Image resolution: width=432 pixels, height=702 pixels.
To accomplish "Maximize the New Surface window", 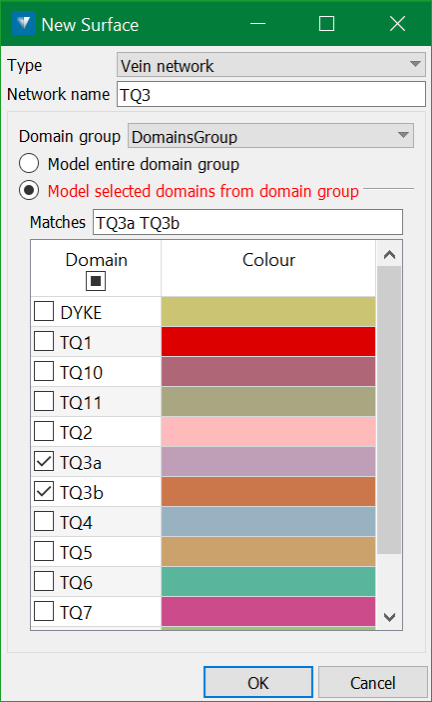I will click(x=326, y=24).
